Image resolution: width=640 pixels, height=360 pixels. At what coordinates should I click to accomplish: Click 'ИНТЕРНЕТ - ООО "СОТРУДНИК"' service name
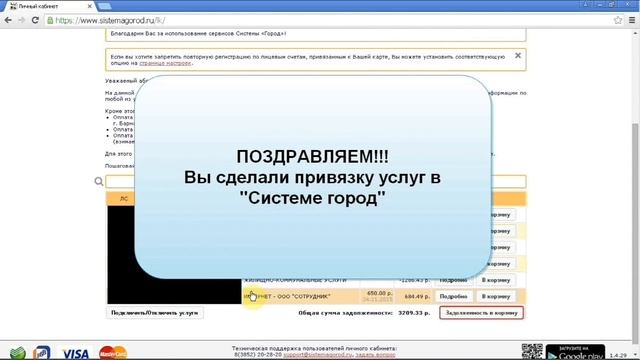[x=287, y=296]
